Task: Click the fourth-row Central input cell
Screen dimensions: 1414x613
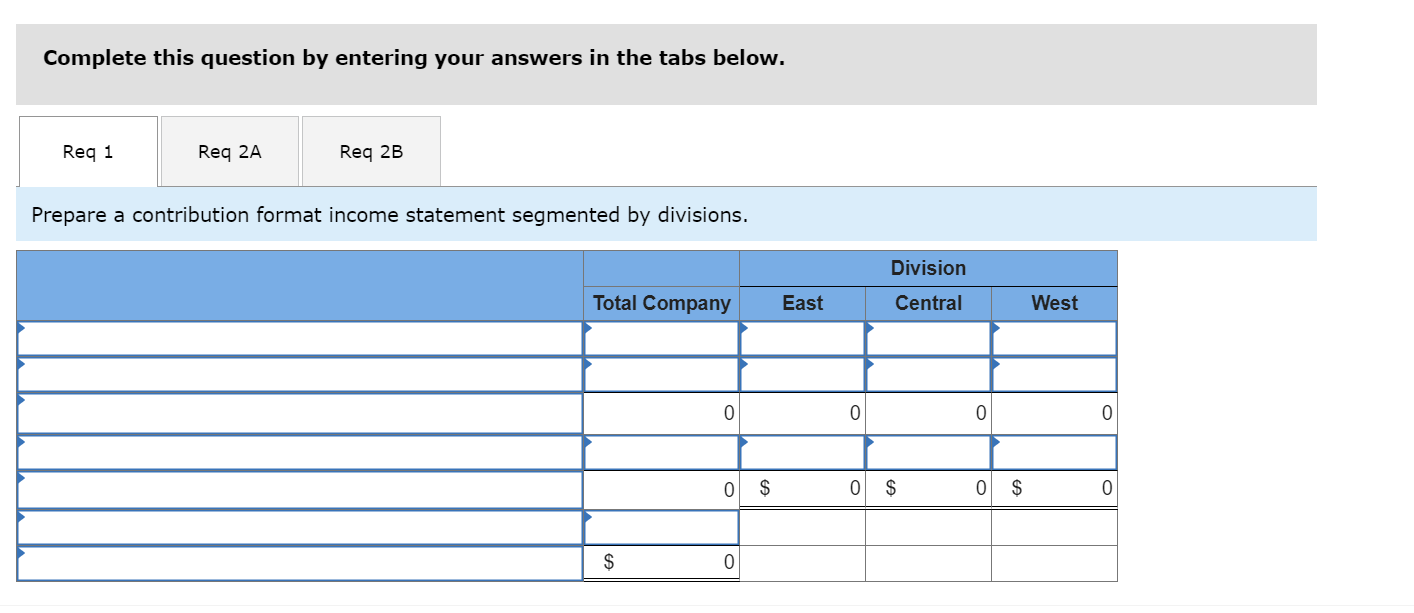Action: (928, 452)
